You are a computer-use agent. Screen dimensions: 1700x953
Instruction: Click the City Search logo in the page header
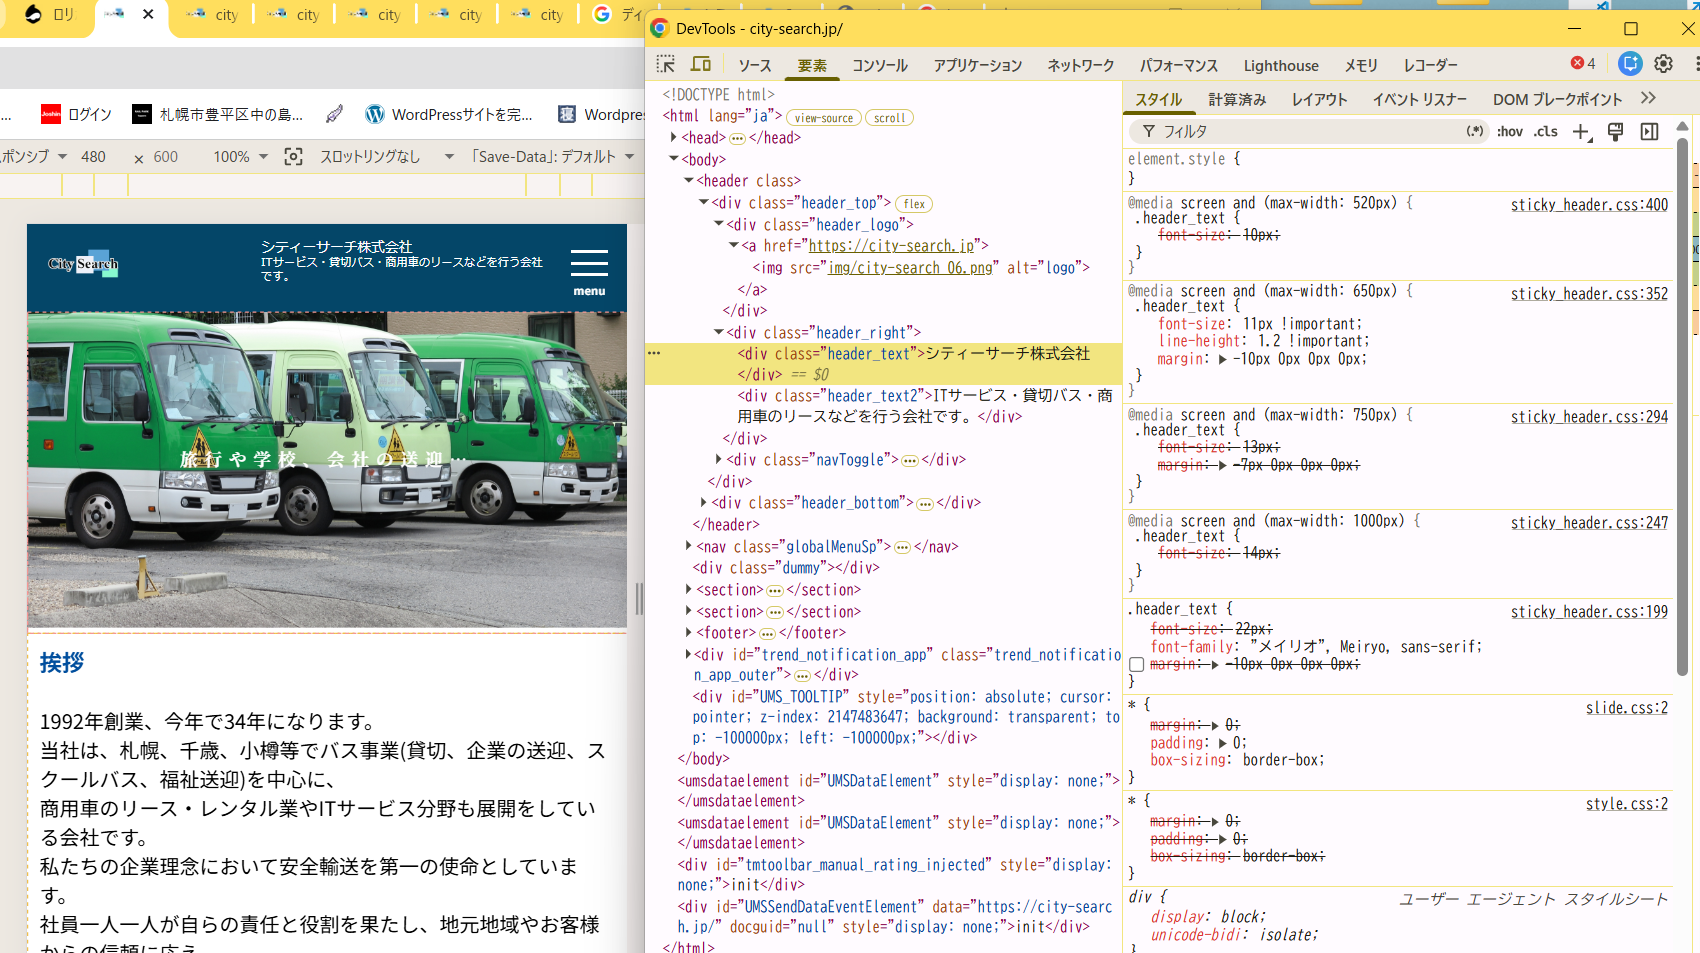click(83, 264)
